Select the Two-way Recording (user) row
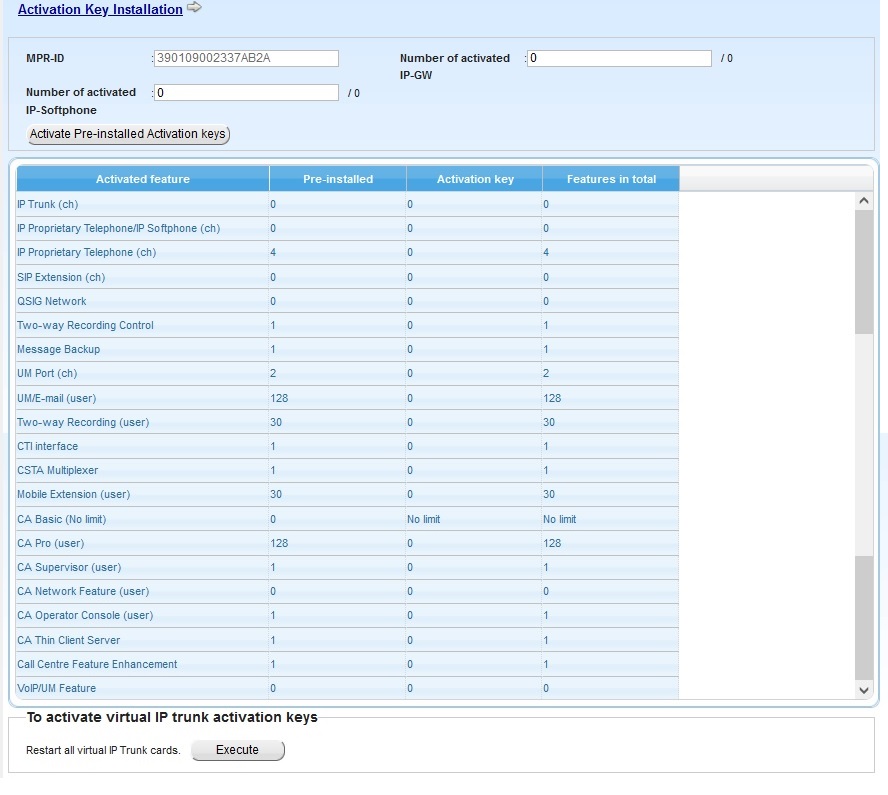 coord(348,422)
